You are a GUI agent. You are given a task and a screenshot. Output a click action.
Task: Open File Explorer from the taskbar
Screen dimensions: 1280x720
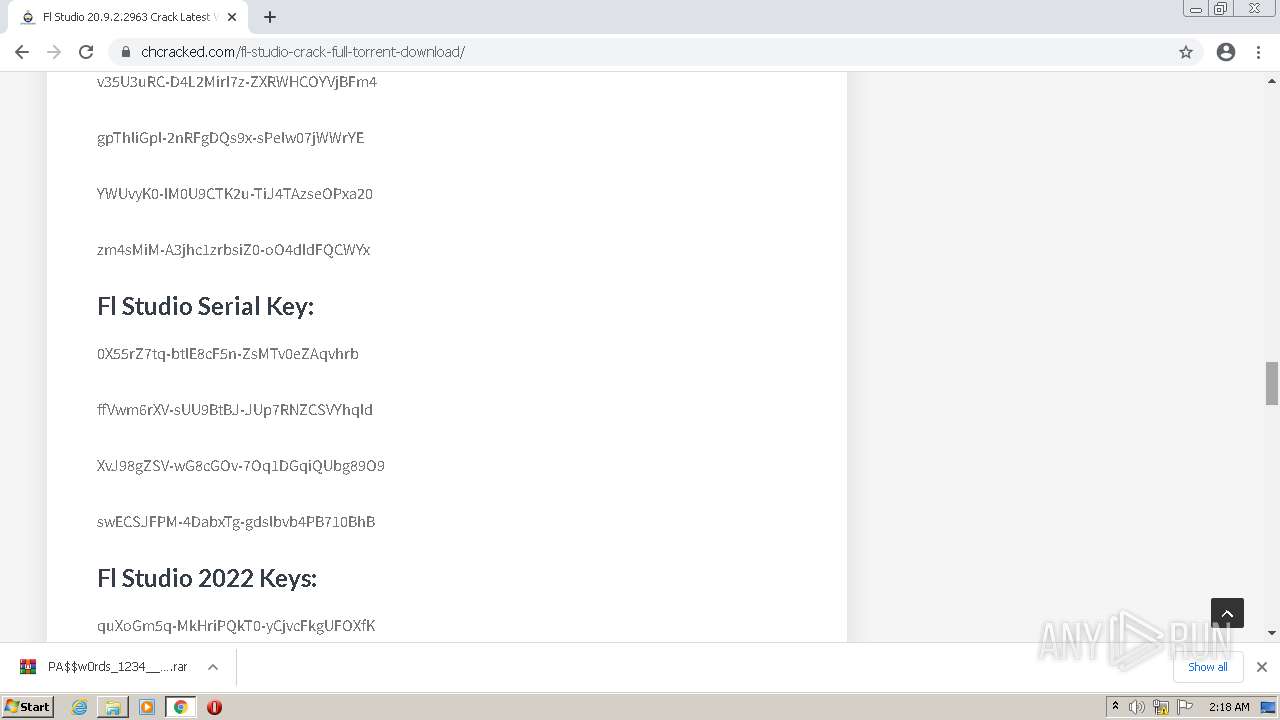click(x=113, y=707)
